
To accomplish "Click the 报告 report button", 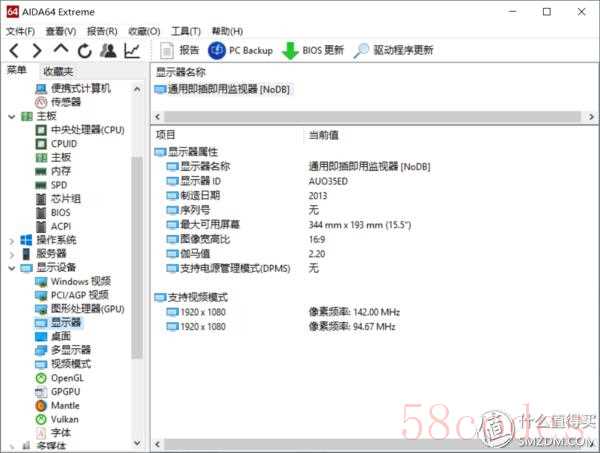I will (x=179, y=51).
